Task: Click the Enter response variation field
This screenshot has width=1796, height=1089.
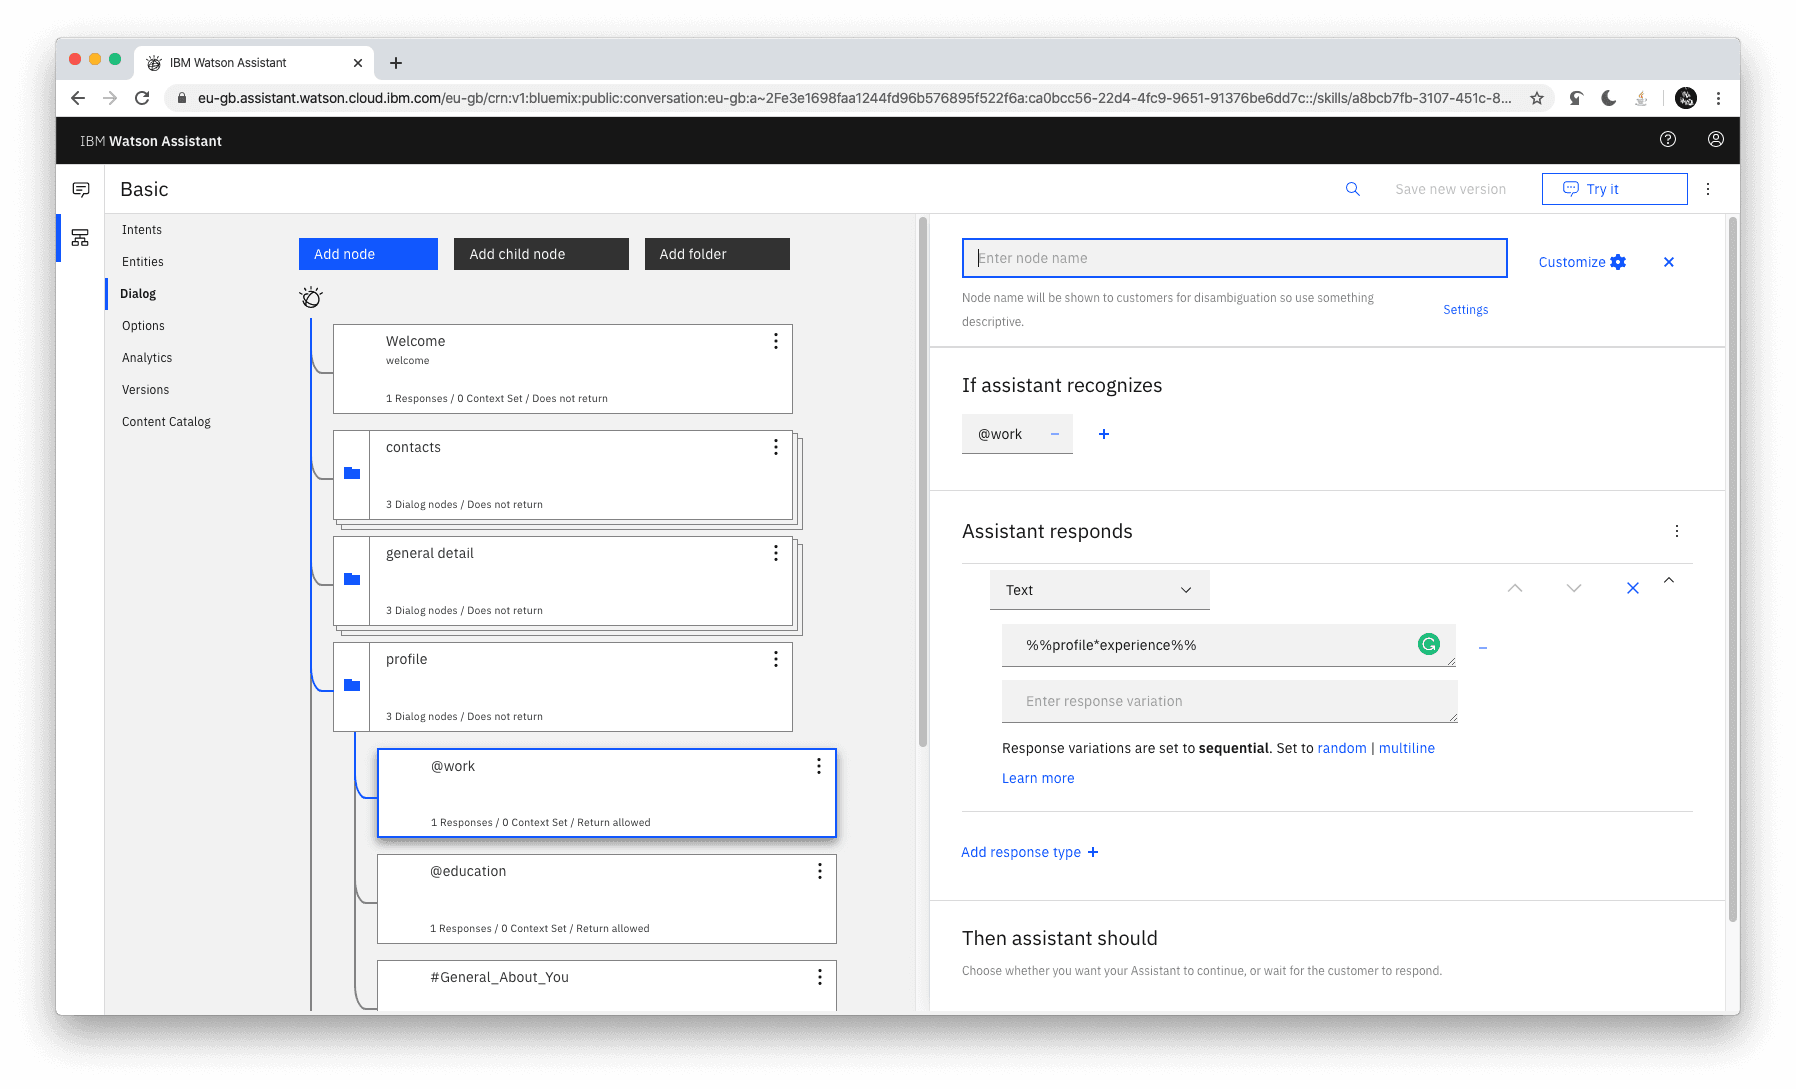Action: (x=1229, y=701)
